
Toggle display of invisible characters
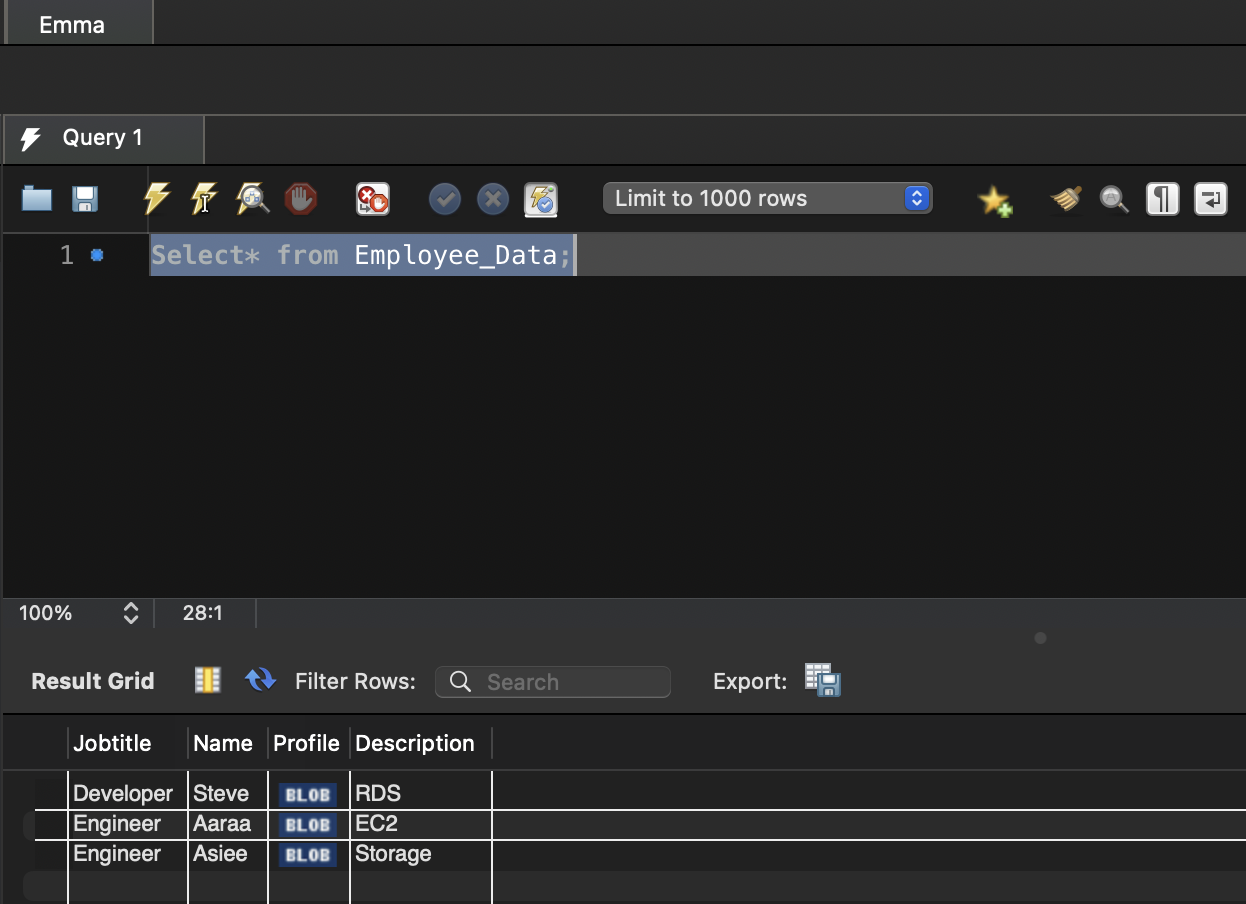pyautogui.click(x=1162, y=198)
